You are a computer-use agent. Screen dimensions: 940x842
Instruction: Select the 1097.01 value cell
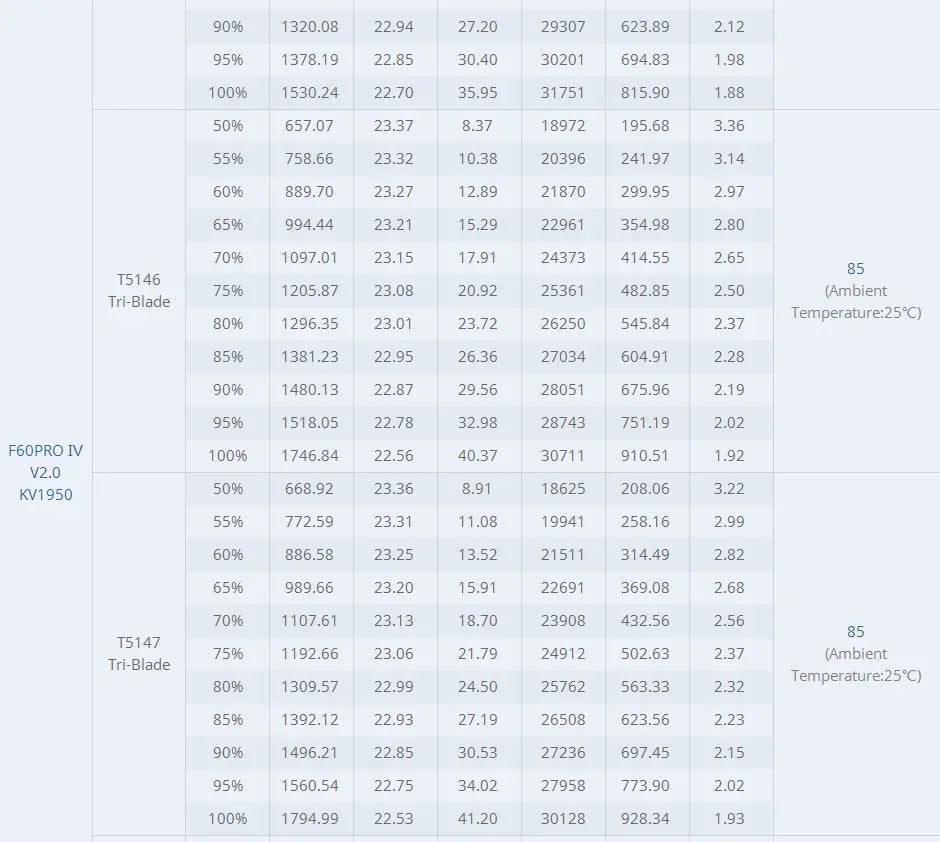click(310, 257)
